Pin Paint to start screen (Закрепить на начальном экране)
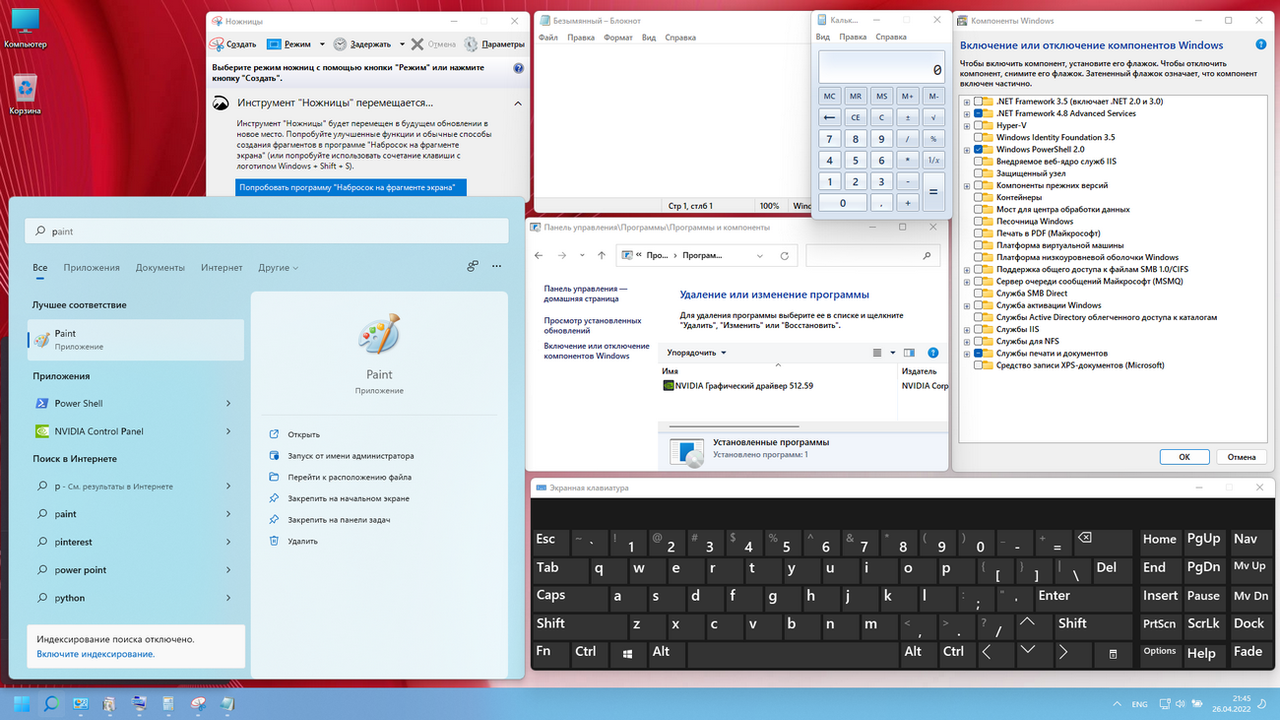 tap(339, 498)
